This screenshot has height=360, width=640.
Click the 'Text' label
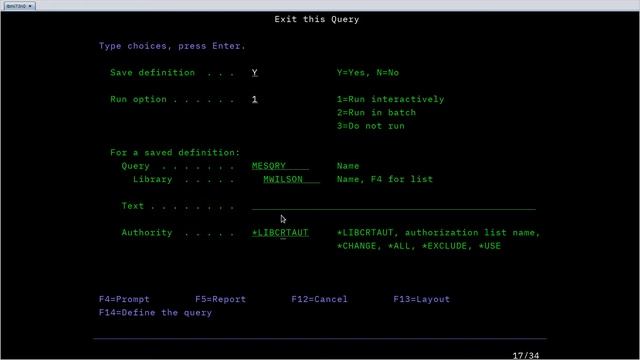pos(133,206)
